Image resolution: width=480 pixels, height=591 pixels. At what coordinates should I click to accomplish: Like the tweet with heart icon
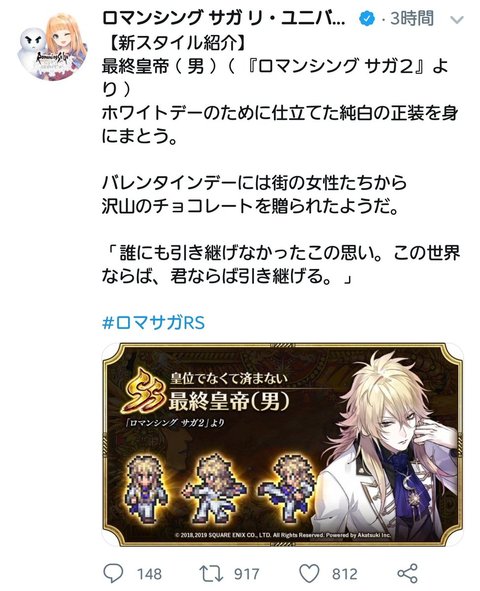click(x=309, y=574)
